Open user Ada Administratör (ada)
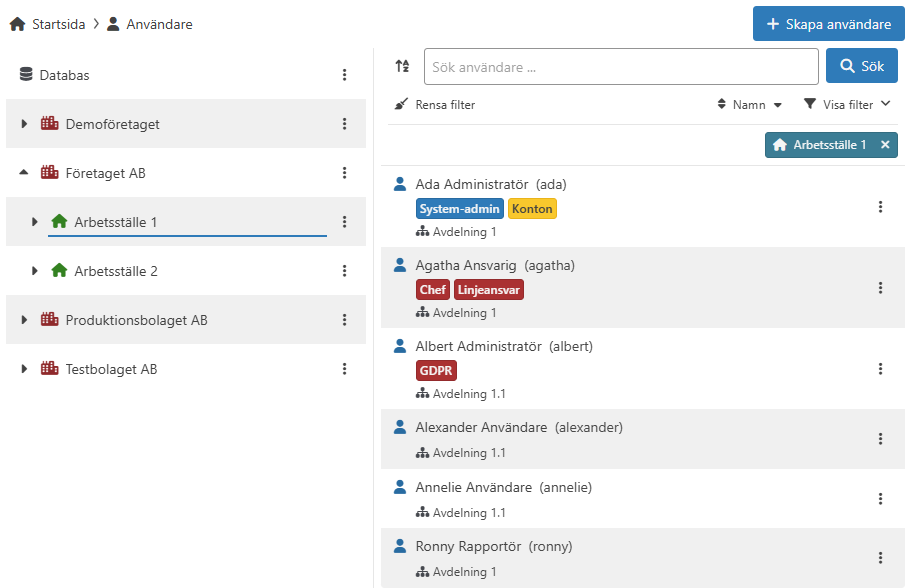The width and height of the screenshot is (918, 588). [x=491, y=184]
